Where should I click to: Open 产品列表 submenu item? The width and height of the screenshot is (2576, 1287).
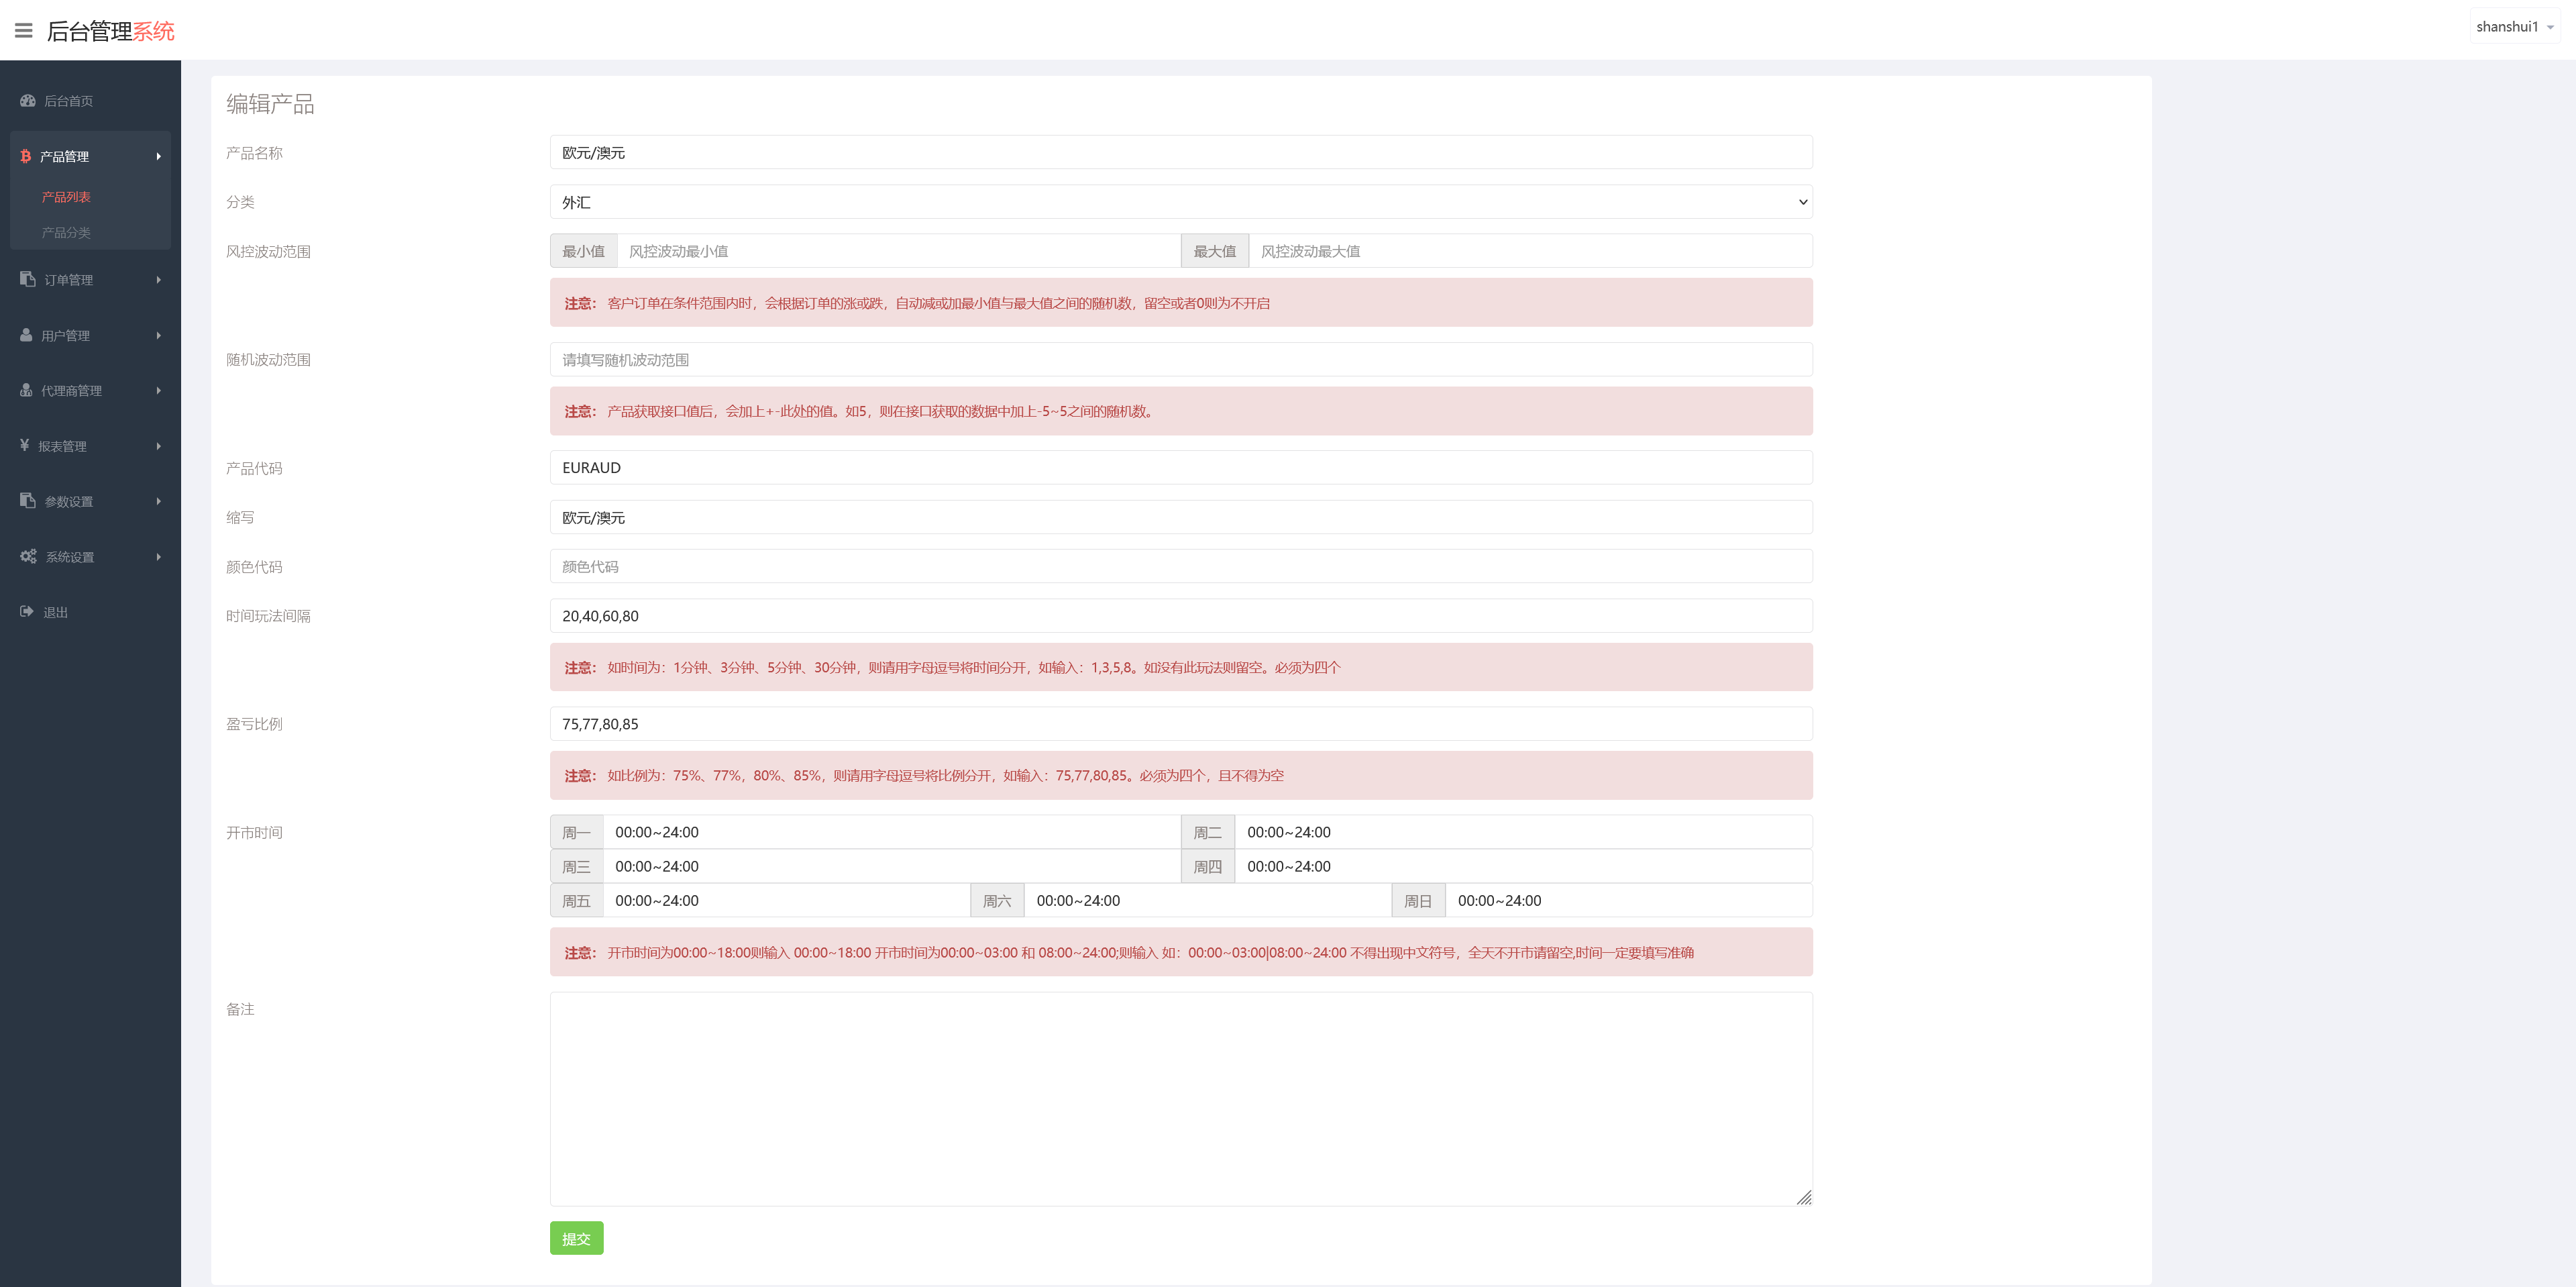pyautogui.click(x=66, y=197)
